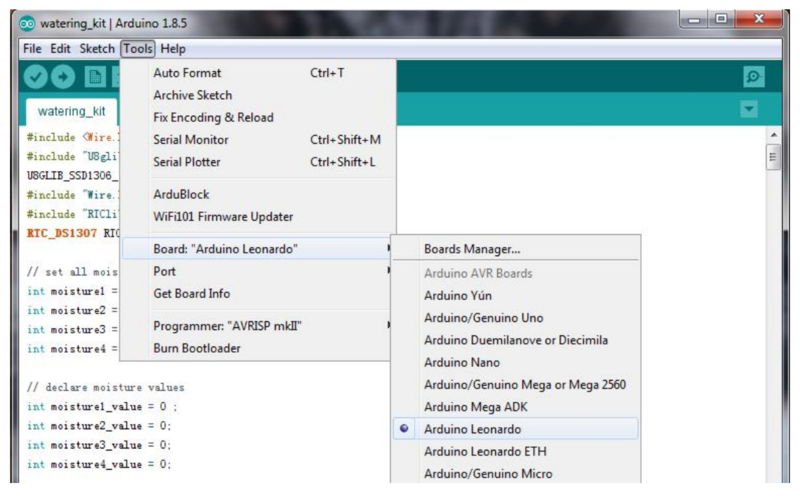Open the File menu
Image resolution: width=800 pixels, height=497 pixels.
(x=32, y=49)
